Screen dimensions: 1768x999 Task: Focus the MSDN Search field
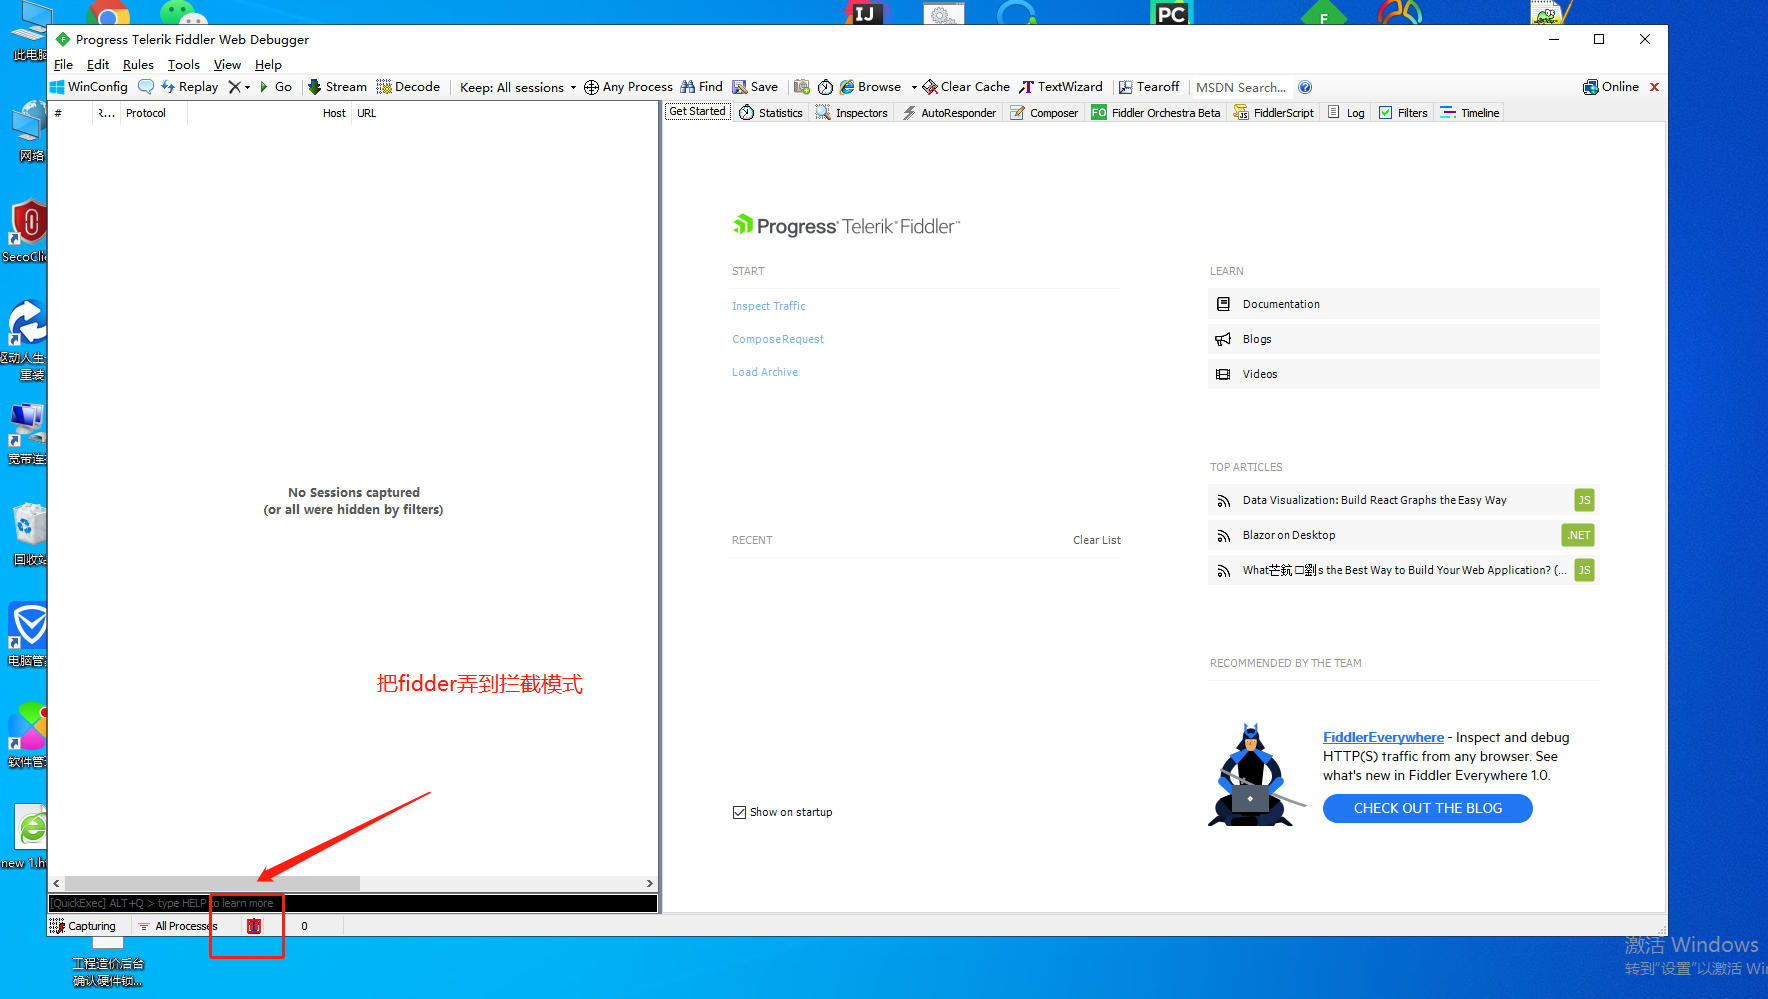point(1241,87)
